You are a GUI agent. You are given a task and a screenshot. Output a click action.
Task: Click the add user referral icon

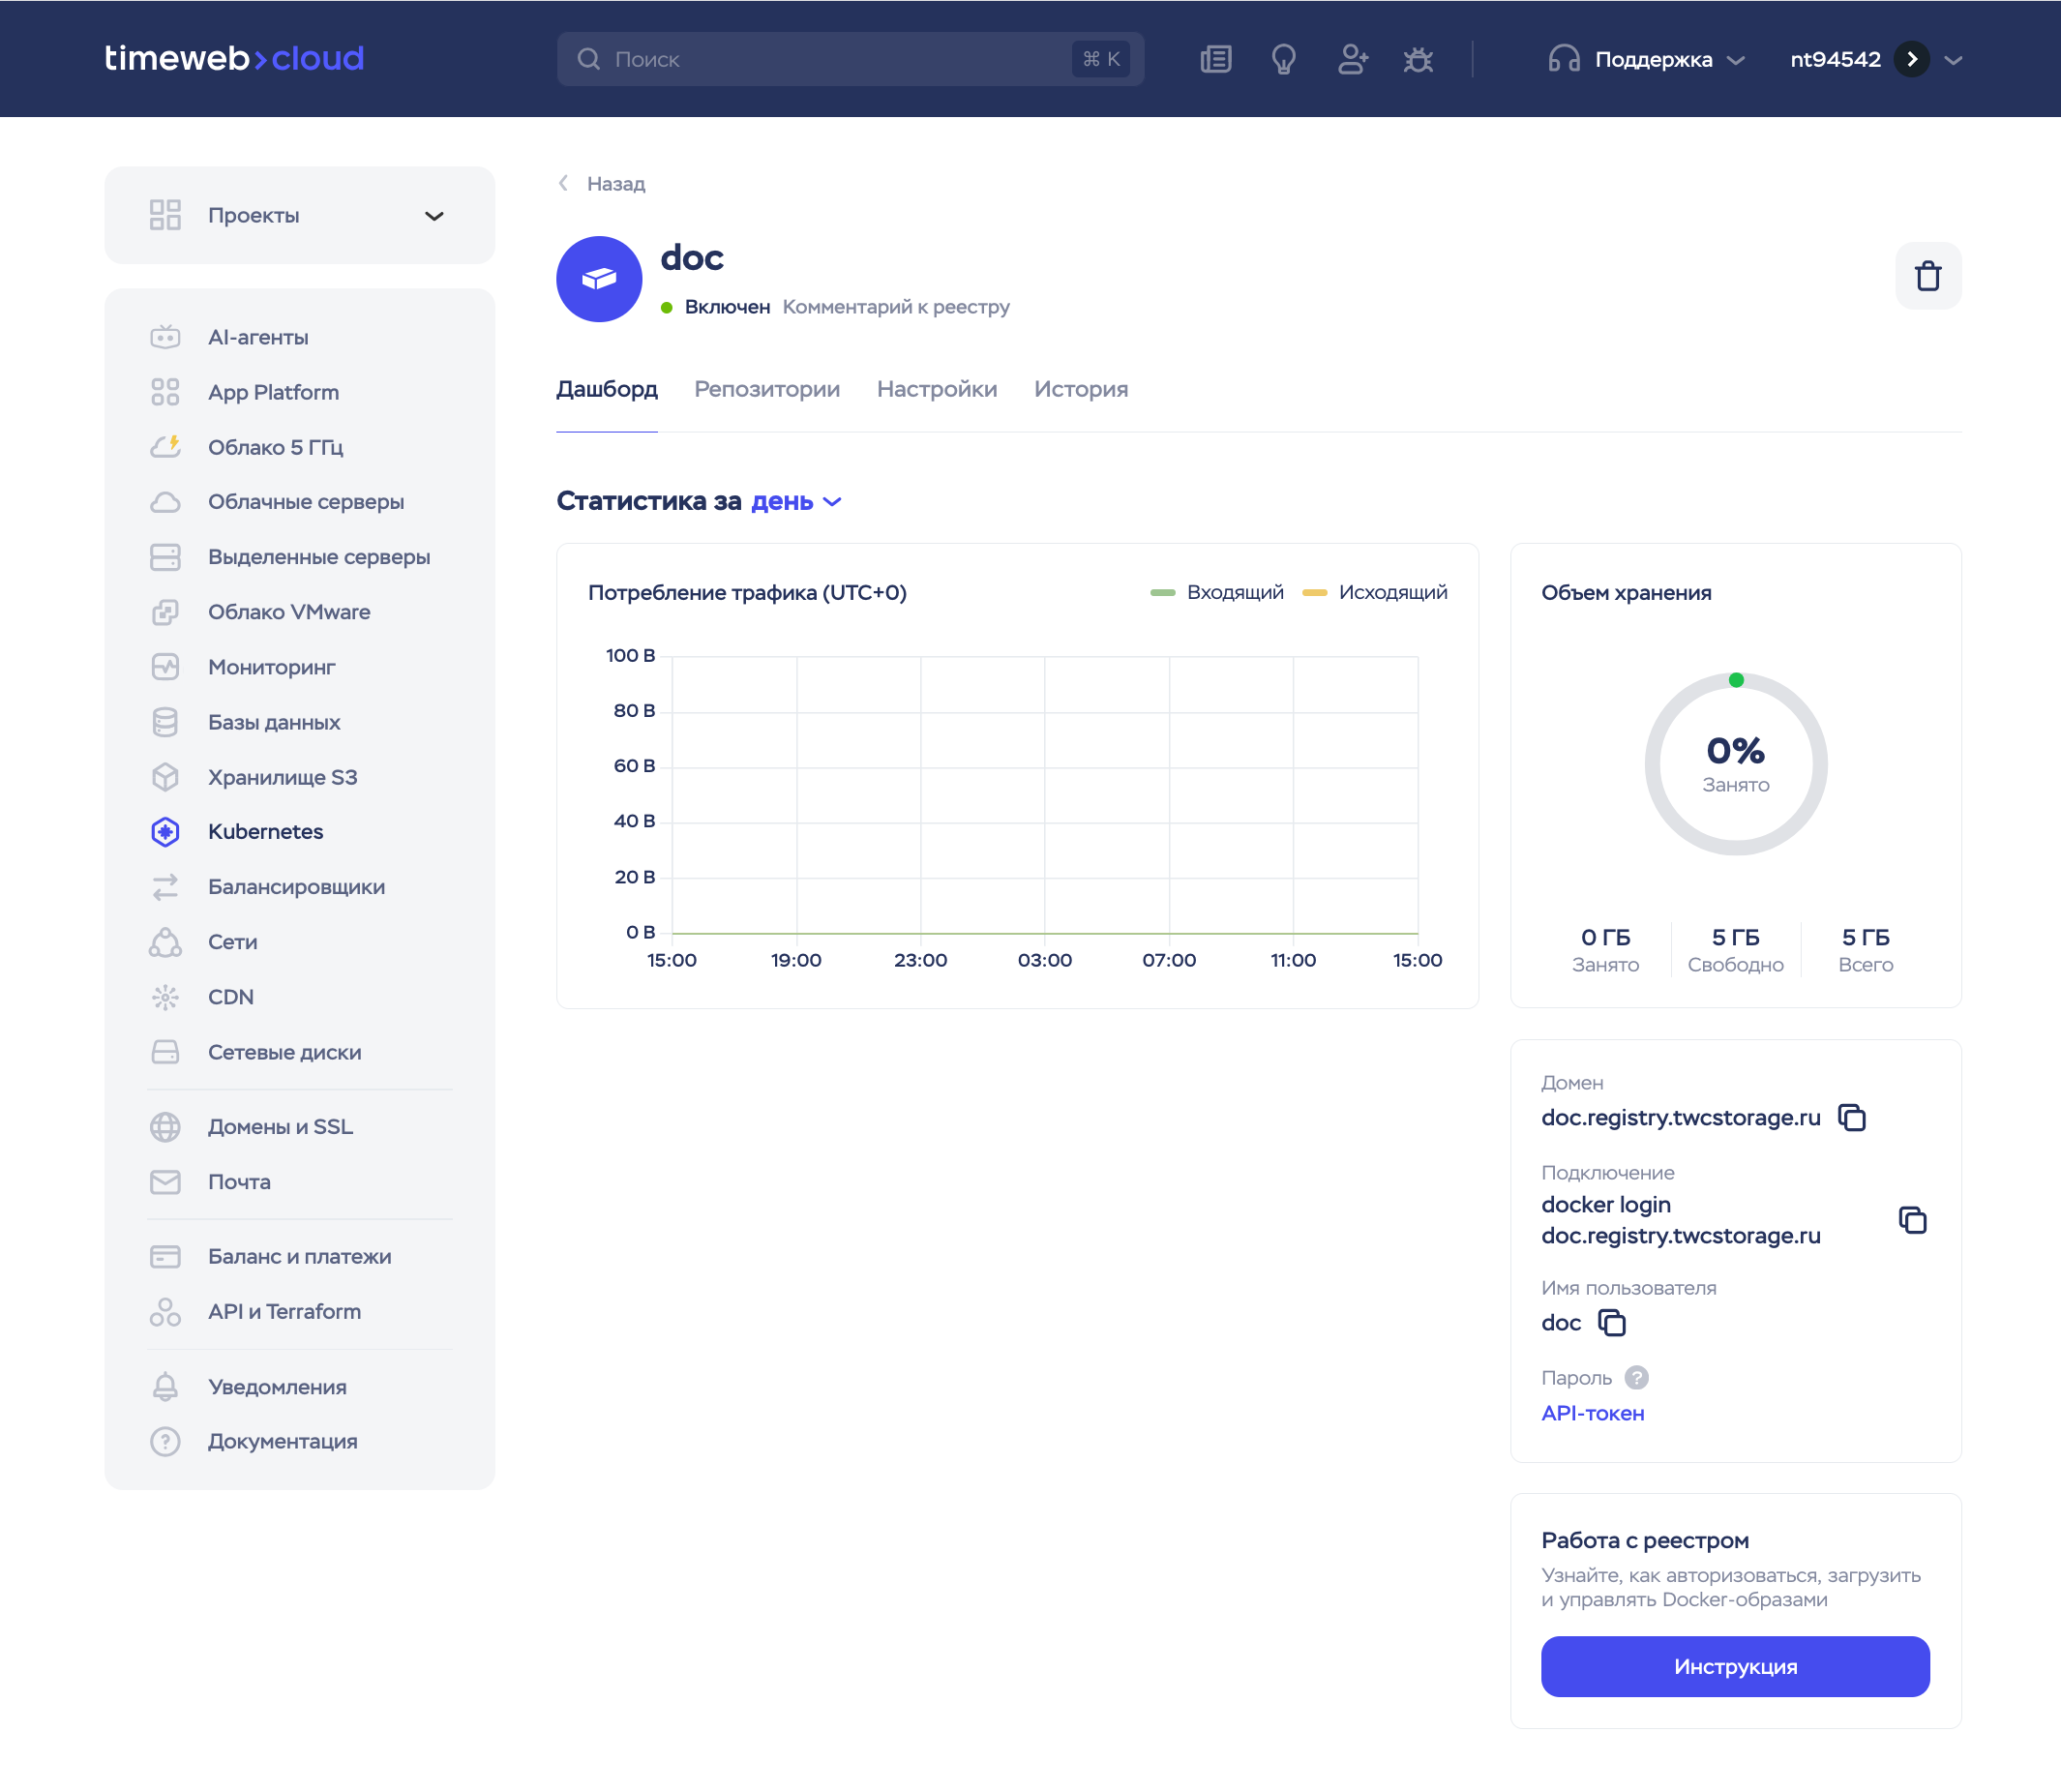1352,59
